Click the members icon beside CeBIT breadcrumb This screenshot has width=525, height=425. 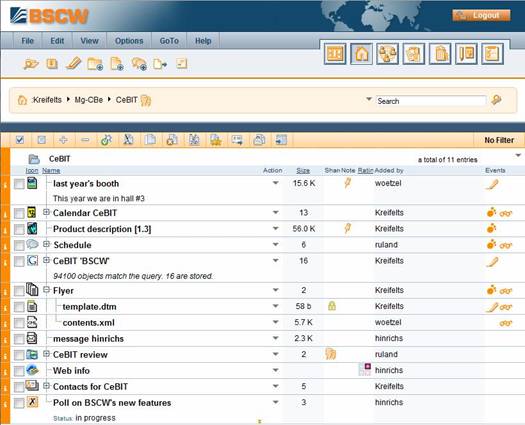click(146, 100)
